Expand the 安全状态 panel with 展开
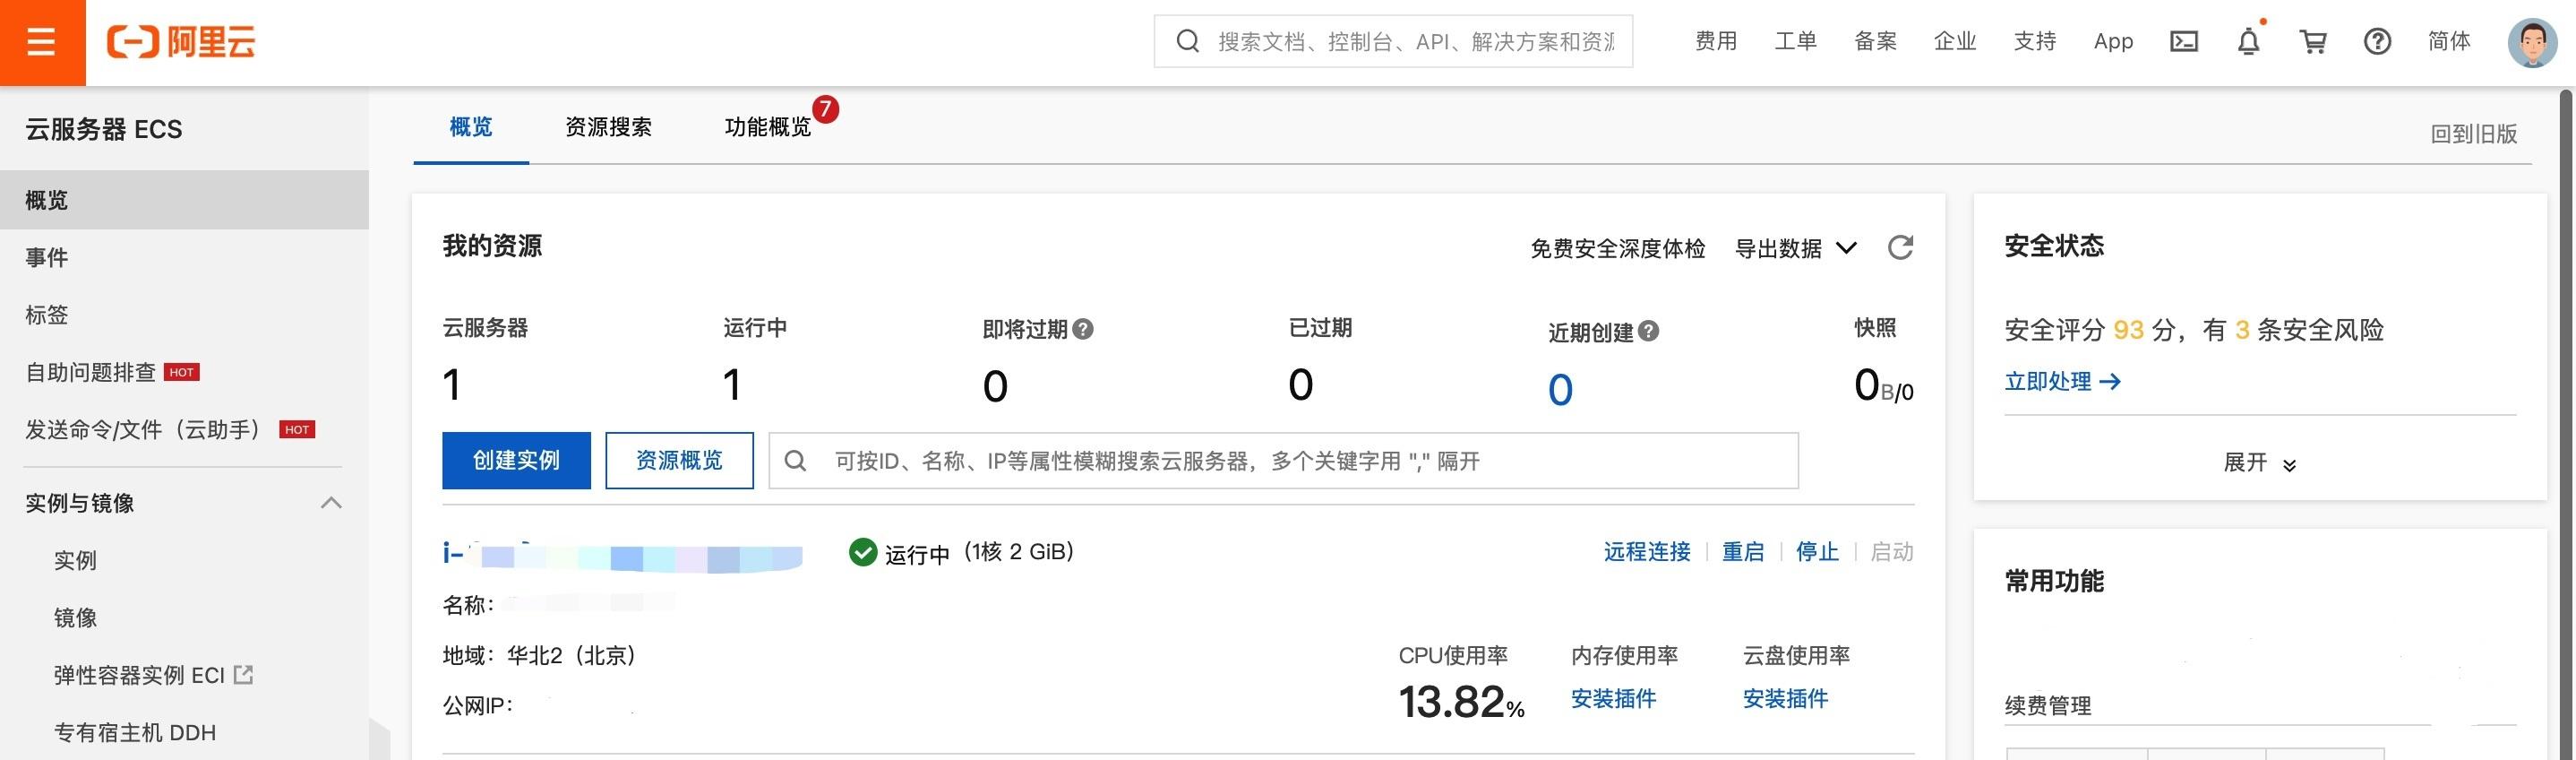This screenshot has width=2576, height=760. pos(2259,463)
